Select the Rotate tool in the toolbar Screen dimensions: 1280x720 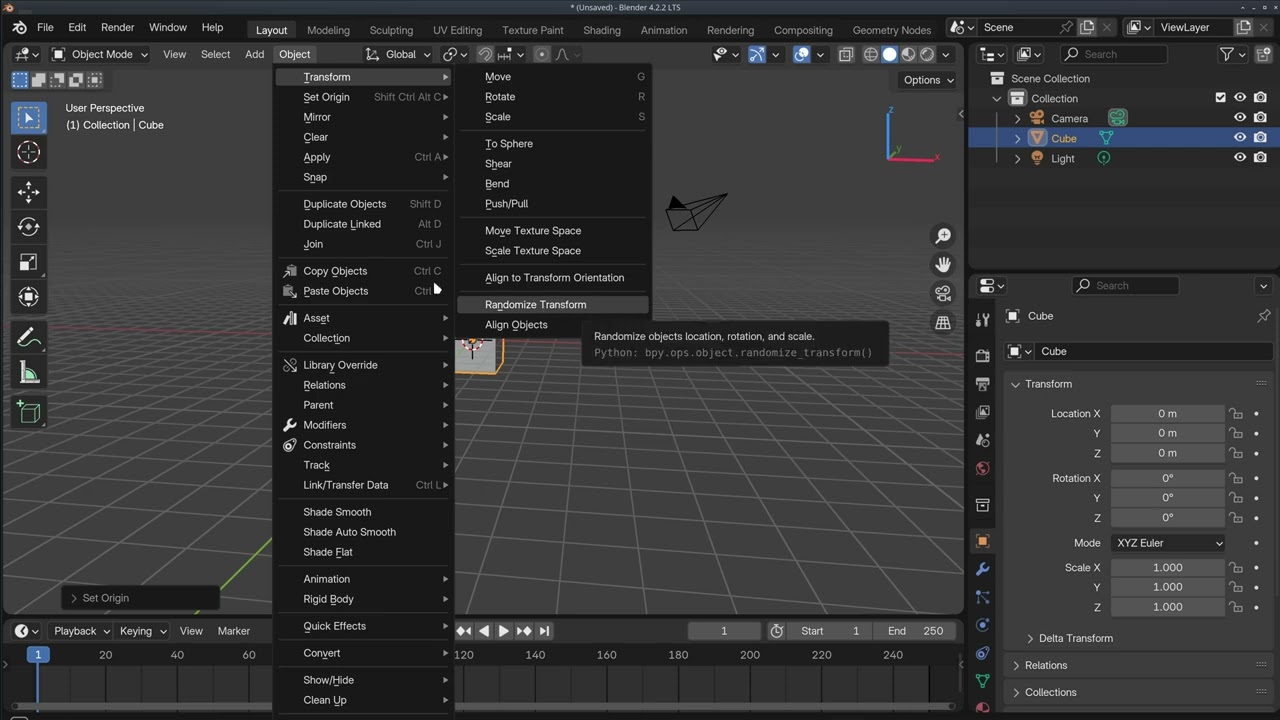pyautogui.click(x=28, y=226)
